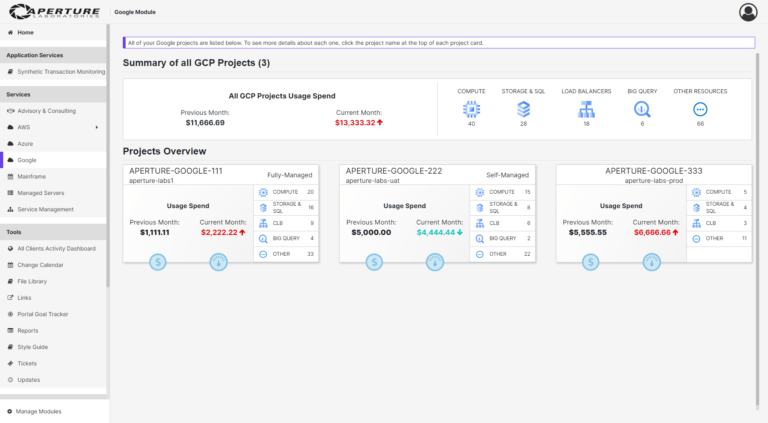
Task: Click the Other Resources ellipsis icon in summary
Action: [x=700, y=109]
